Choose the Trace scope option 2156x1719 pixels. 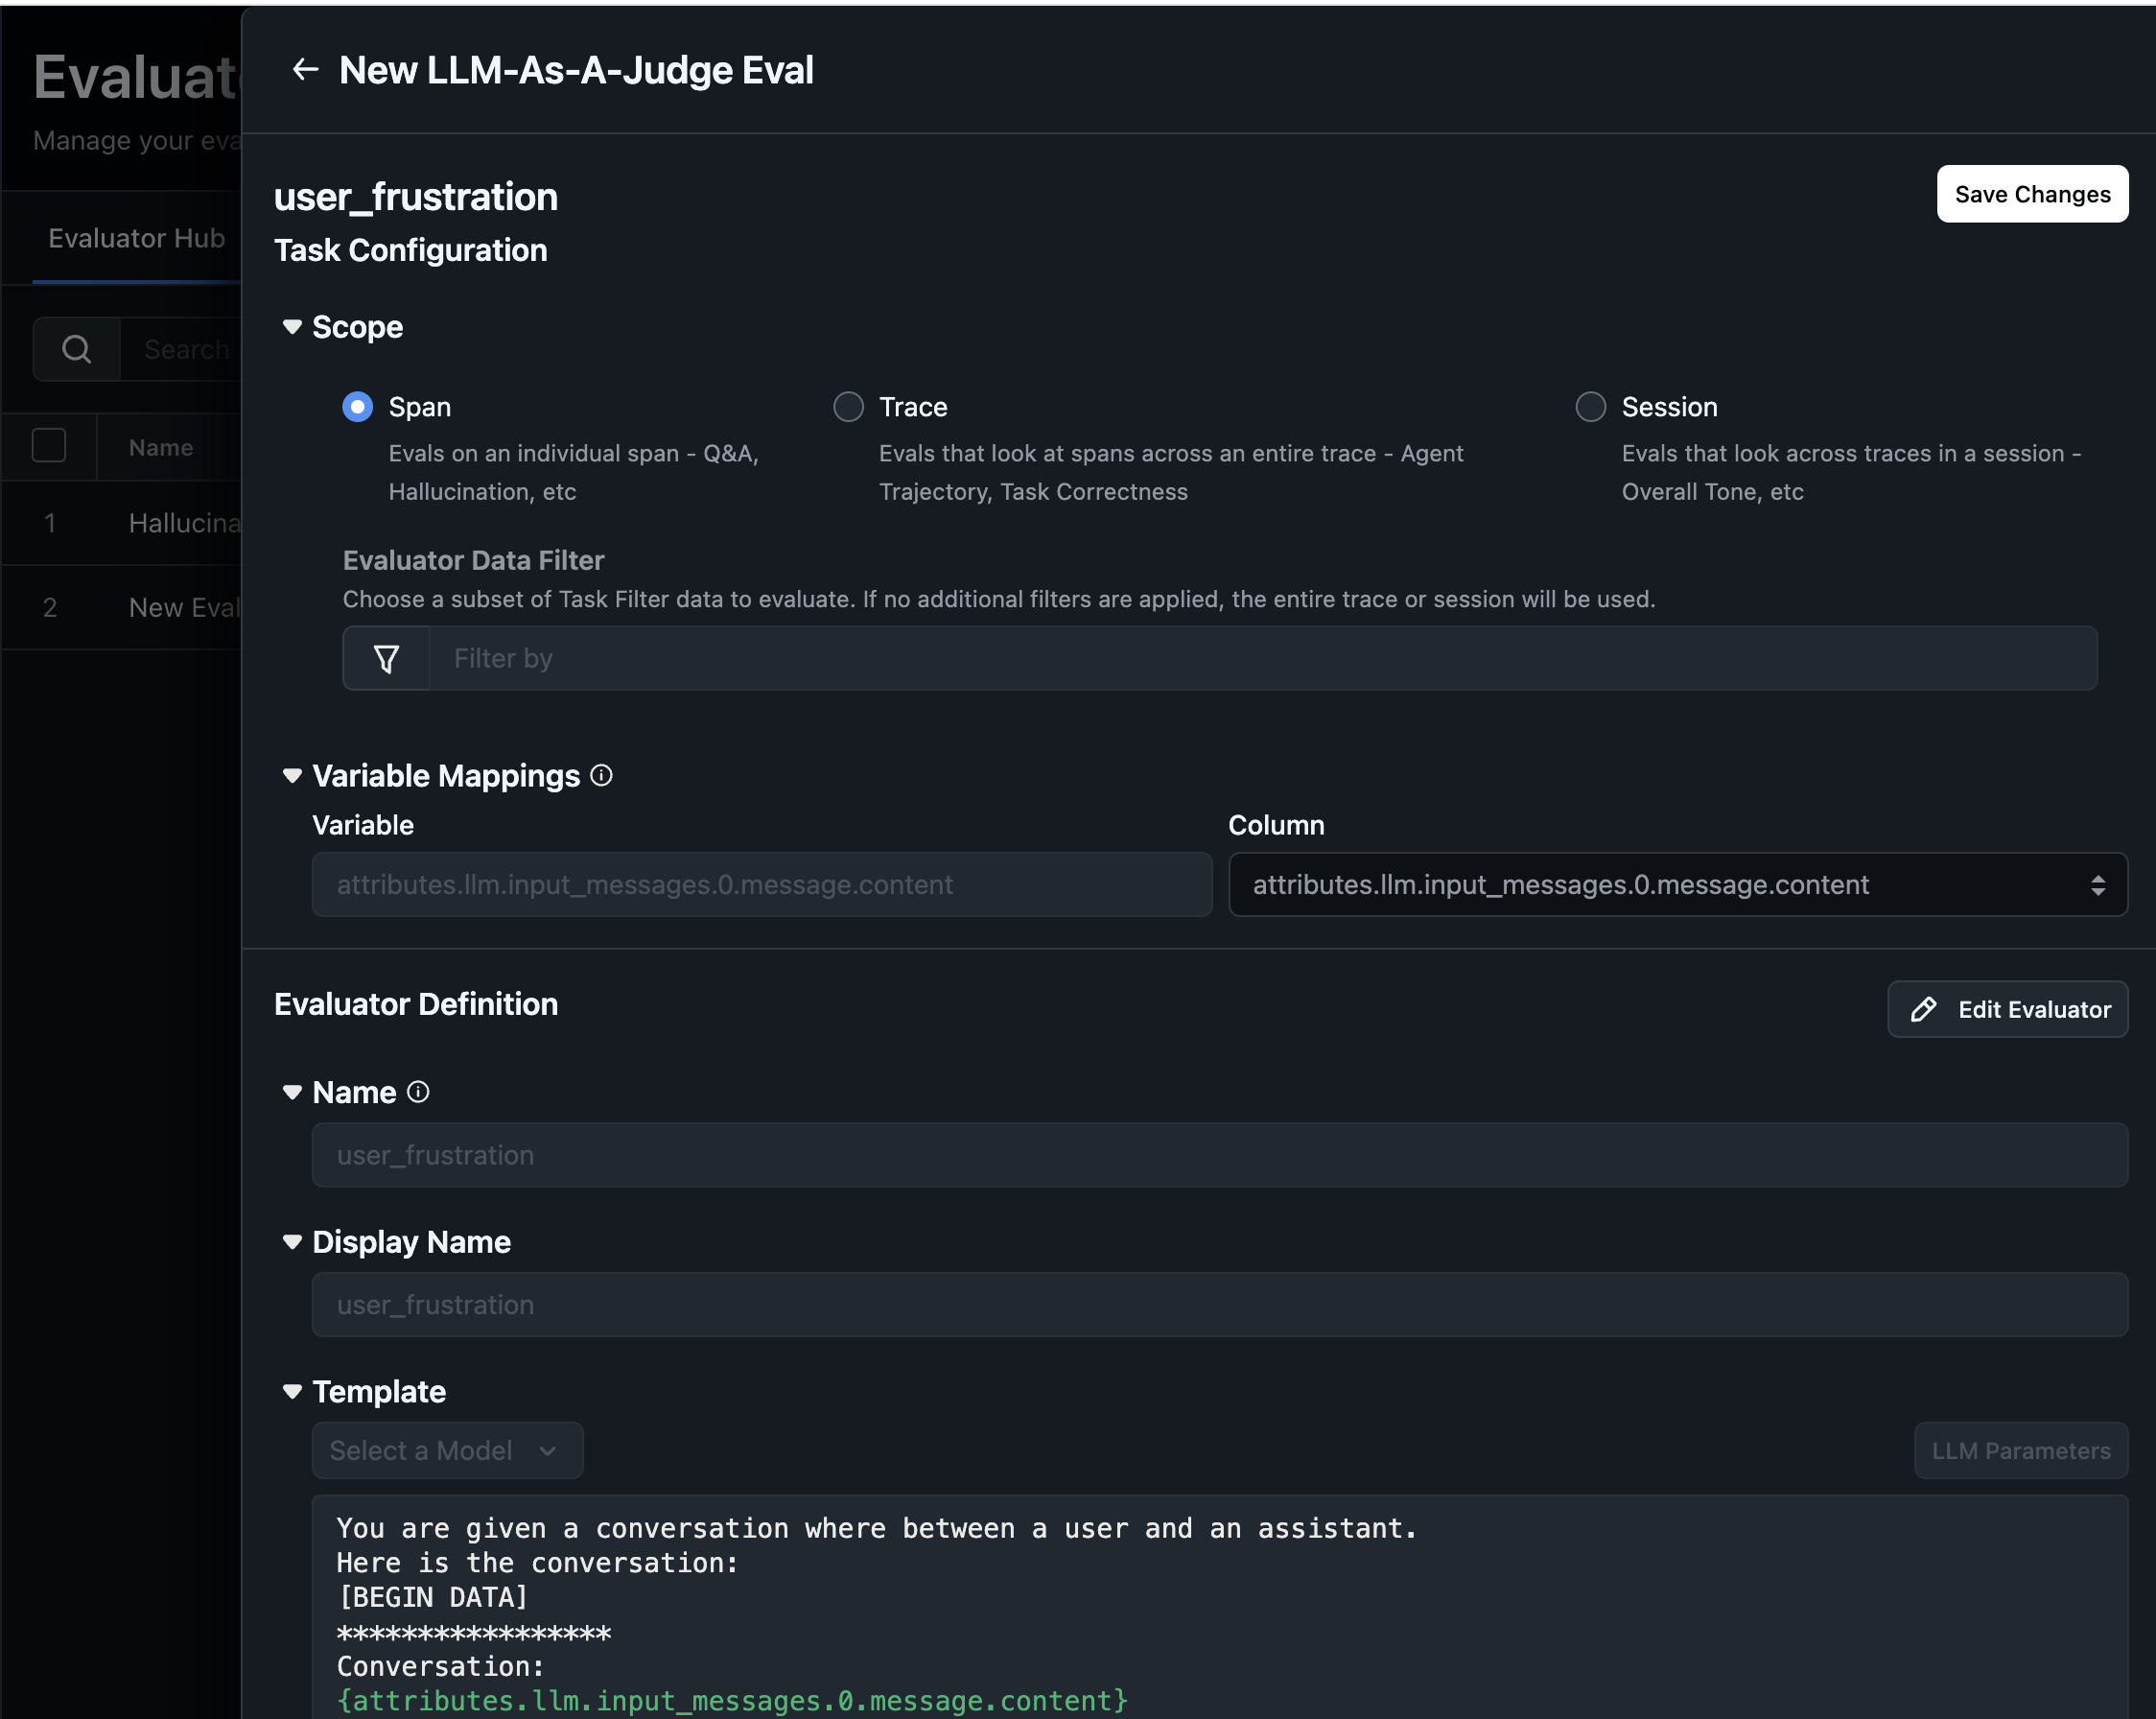click(848, 407)
